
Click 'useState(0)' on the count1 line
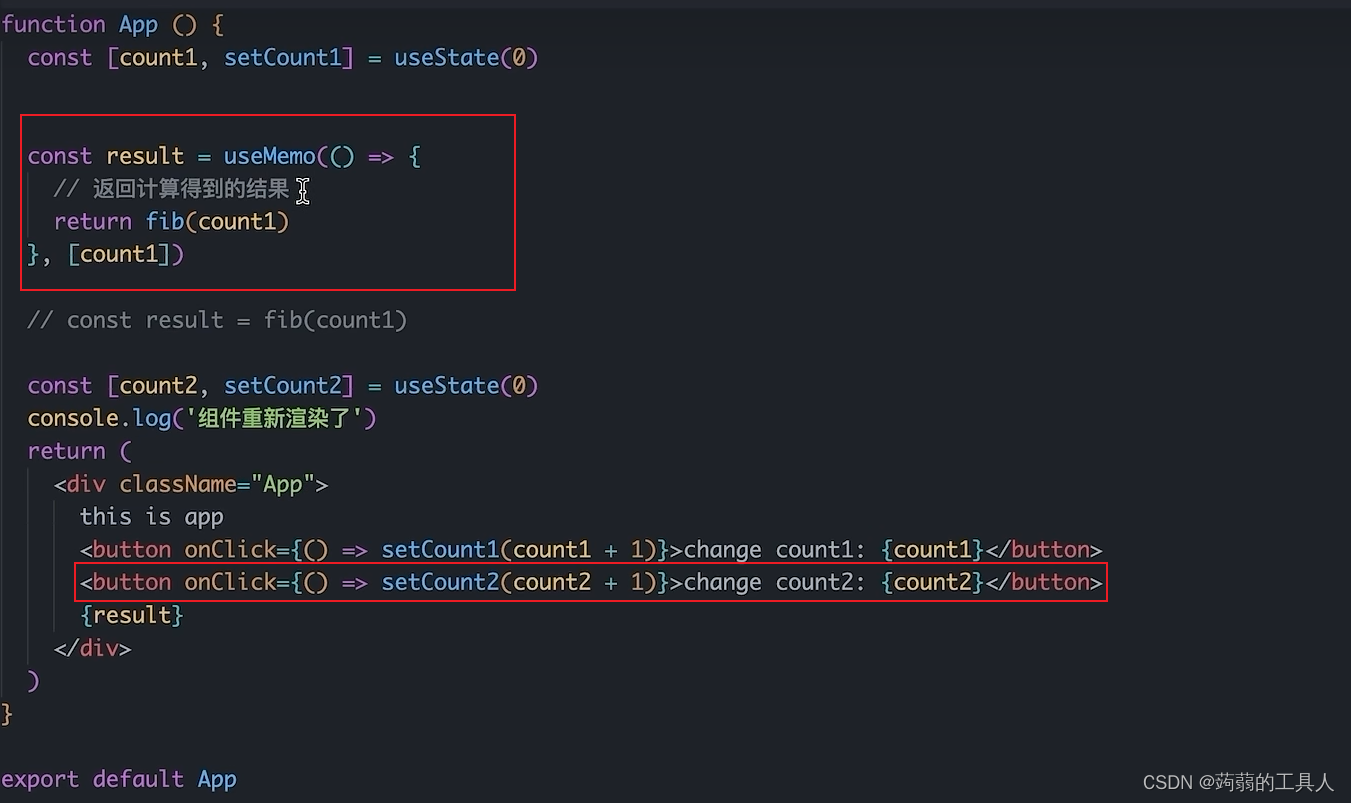(466, 57)
